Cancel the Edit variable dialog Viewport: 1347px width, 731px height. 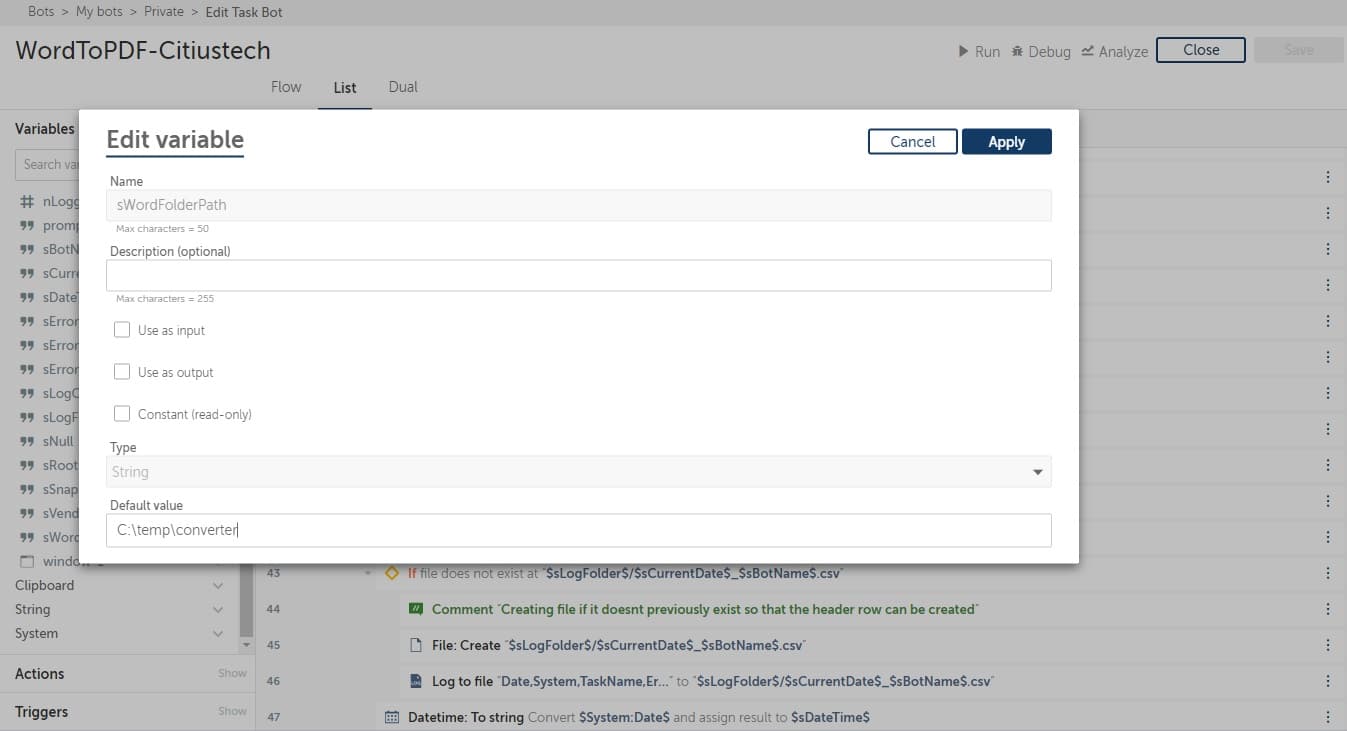point(913,142)
